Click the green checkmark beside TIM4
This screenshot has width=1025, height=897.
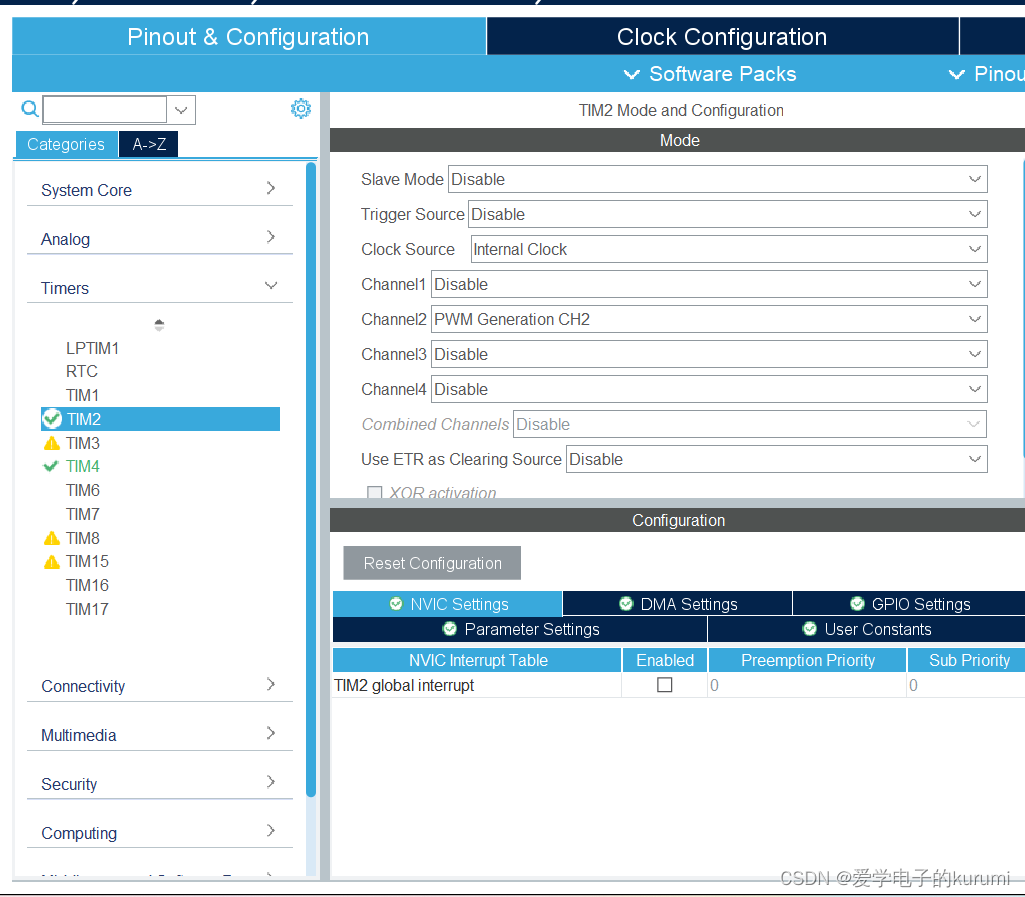pos(52,466)
